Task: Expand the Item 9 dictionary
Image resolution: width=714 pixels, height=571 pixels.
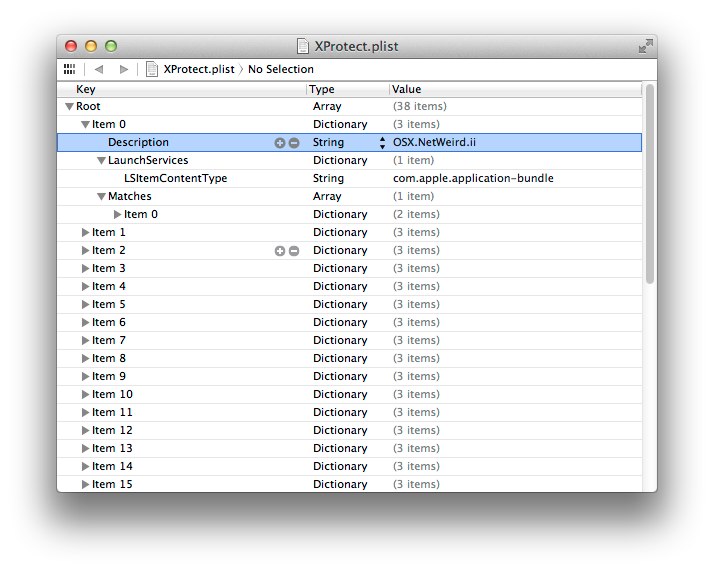Action: 85,377
